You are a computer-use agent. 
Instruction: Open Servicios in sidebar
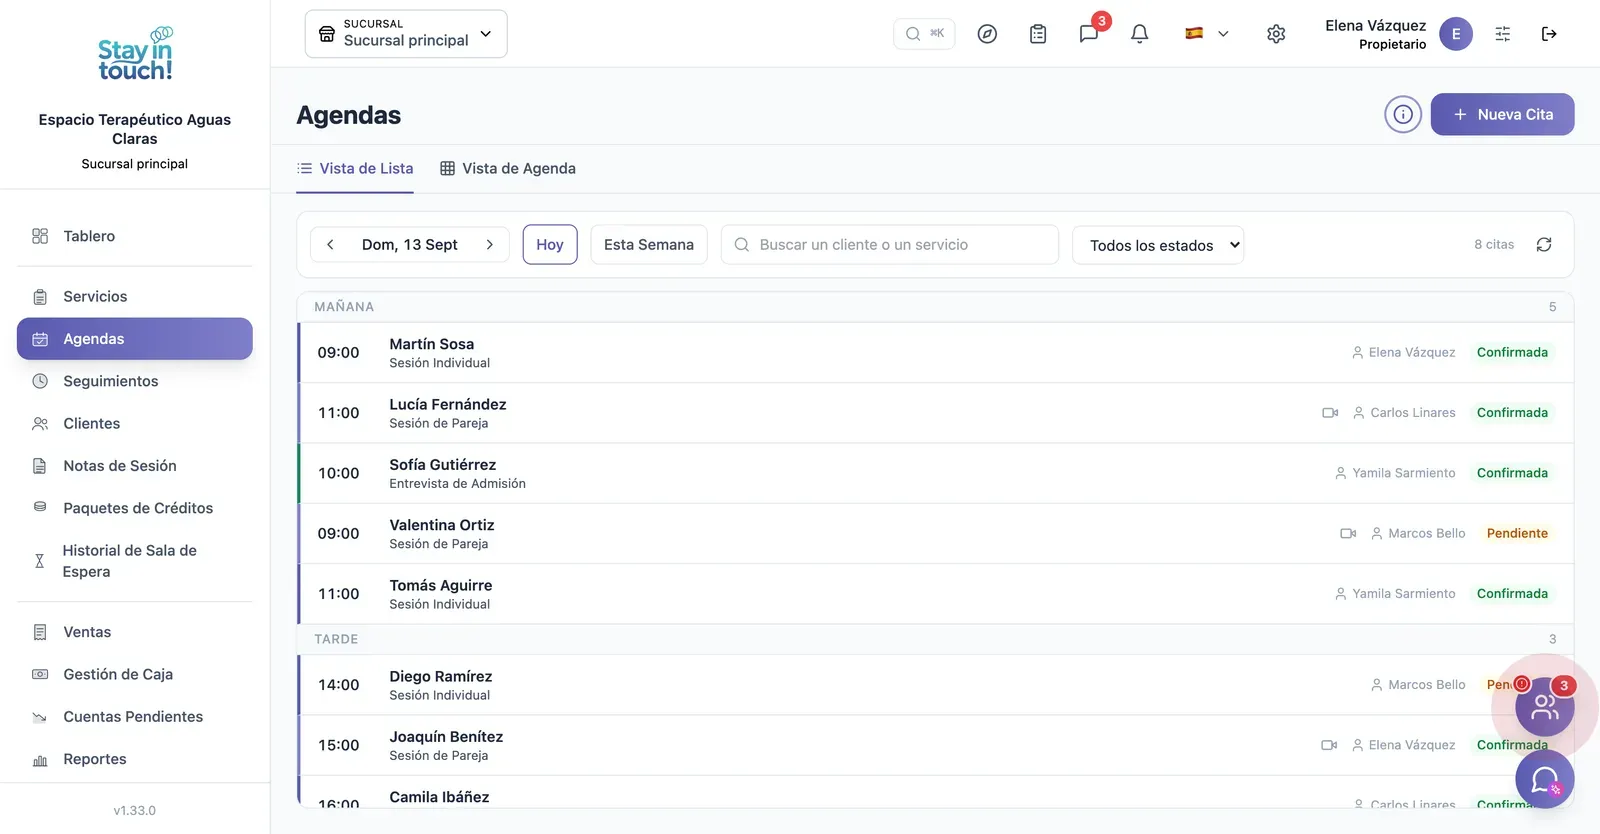coord(135,297)
